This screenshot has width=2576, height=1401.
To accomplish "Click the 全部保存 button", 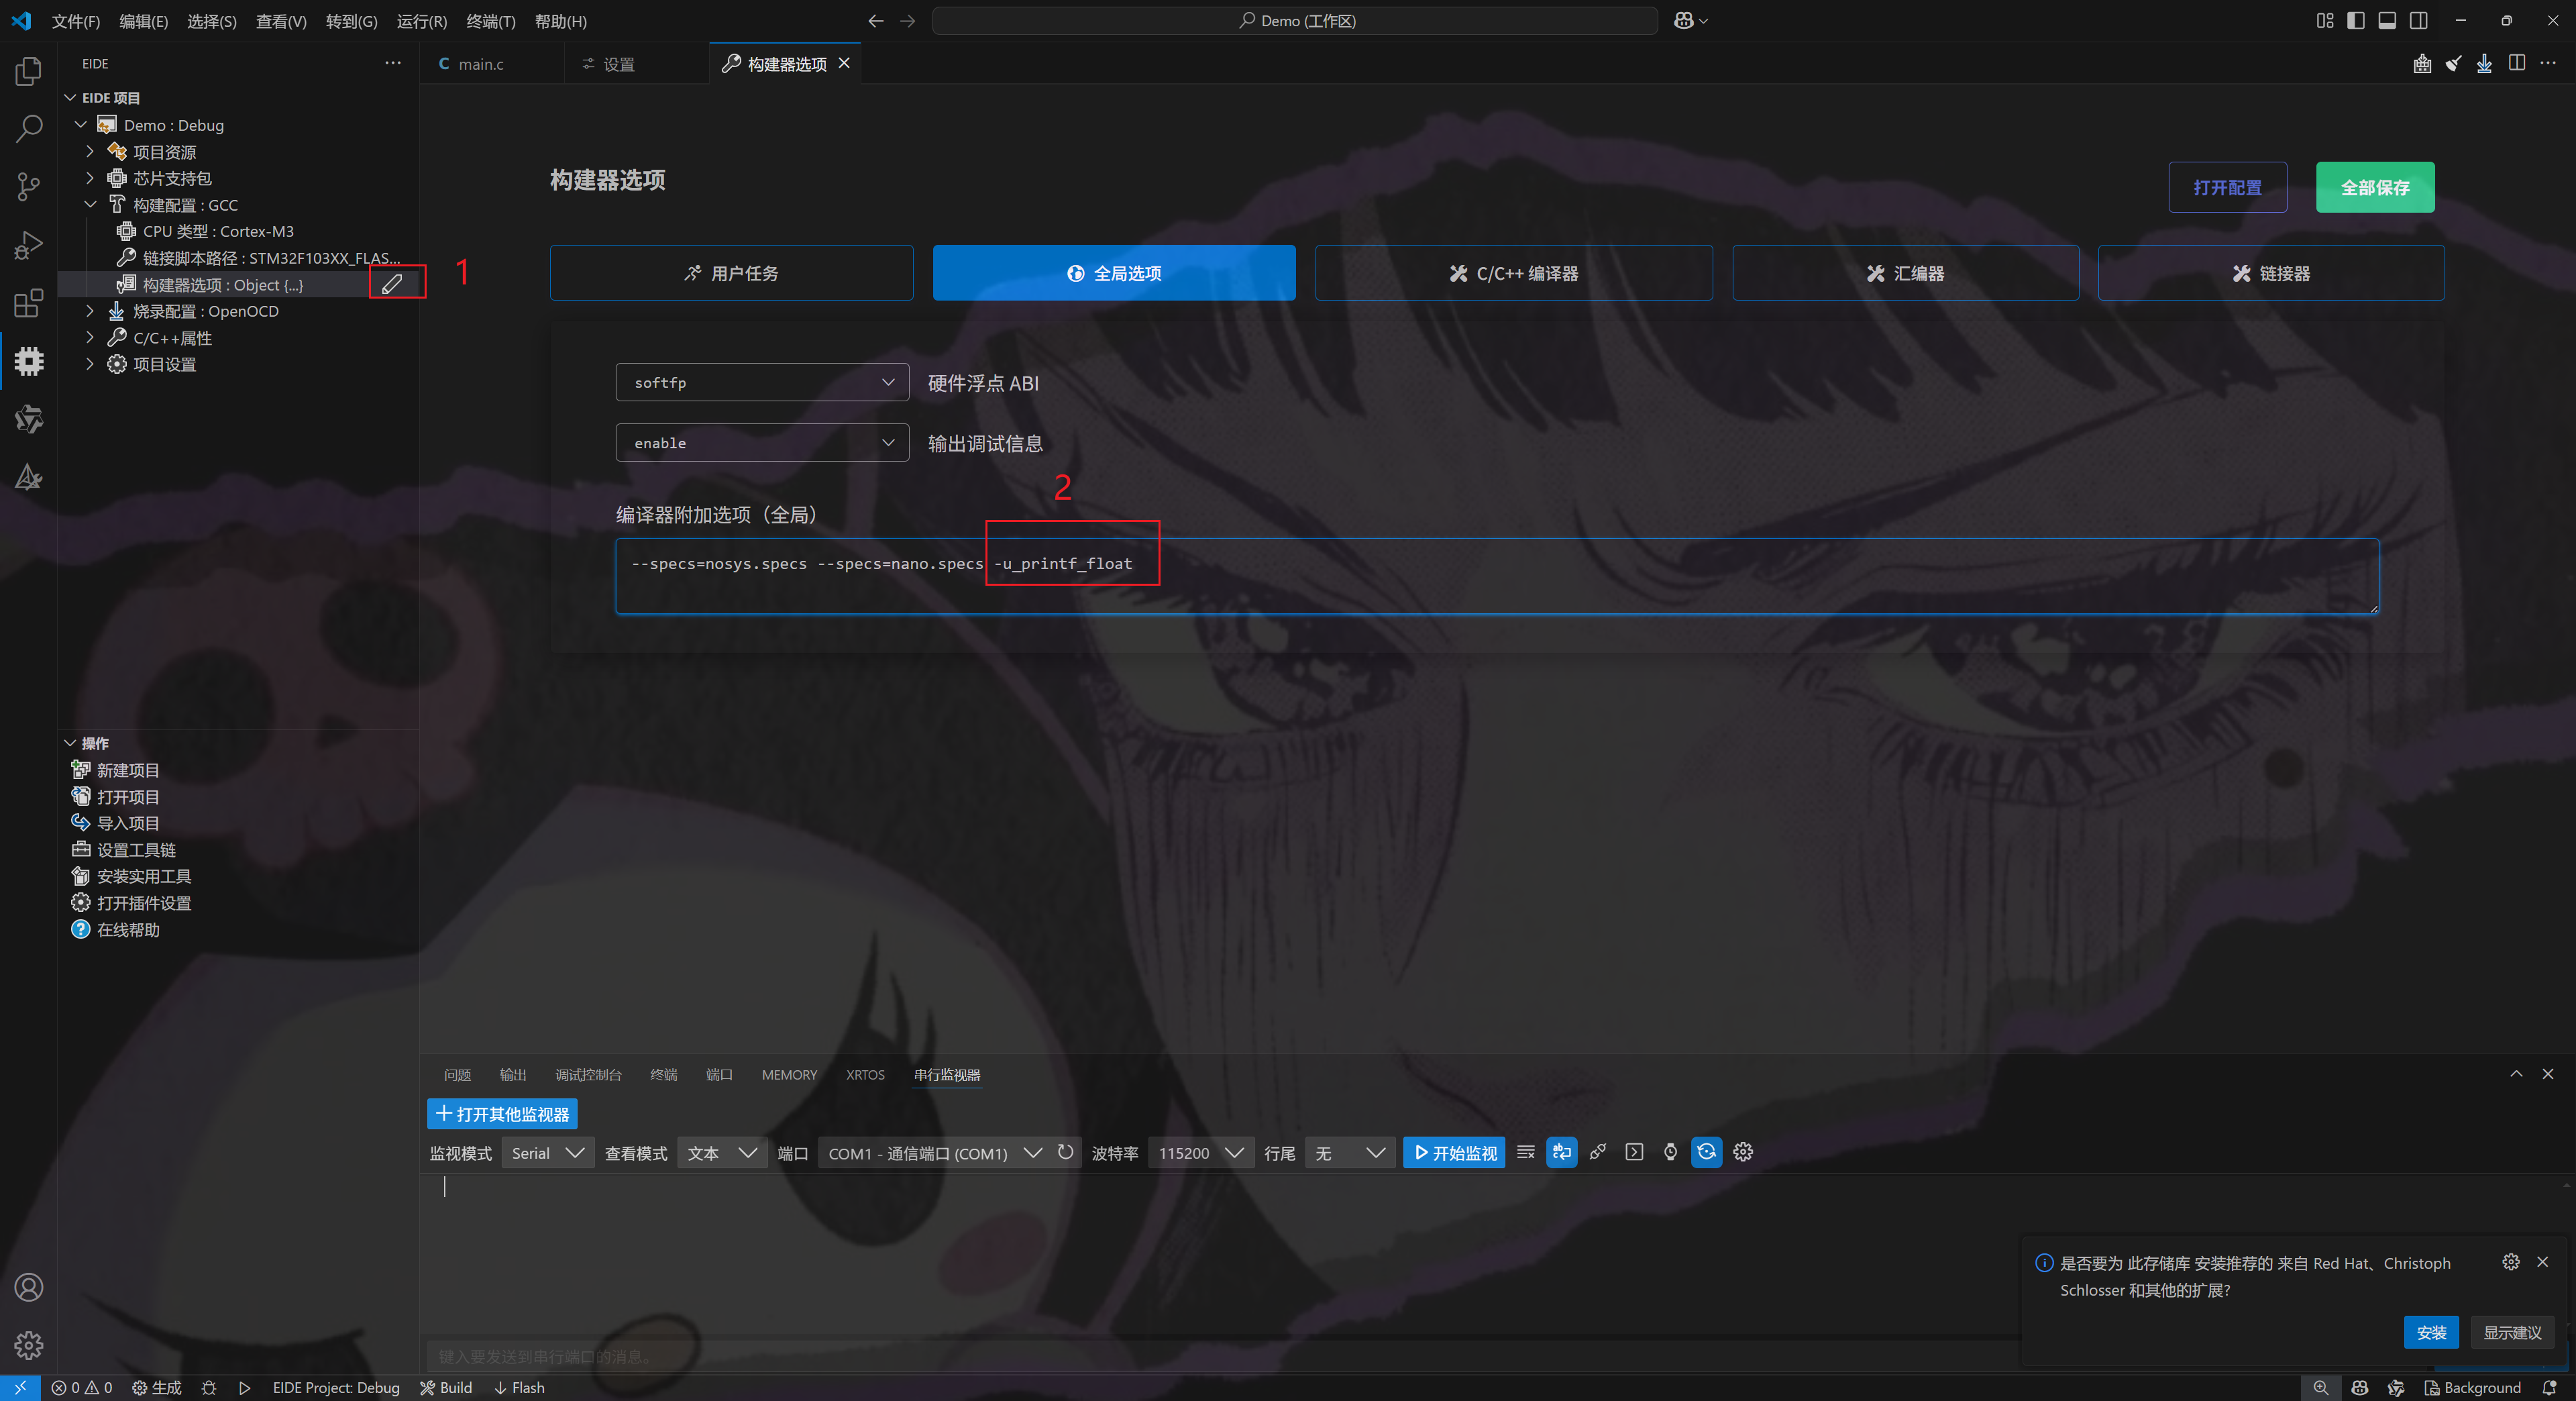I will click(2375, 187).
